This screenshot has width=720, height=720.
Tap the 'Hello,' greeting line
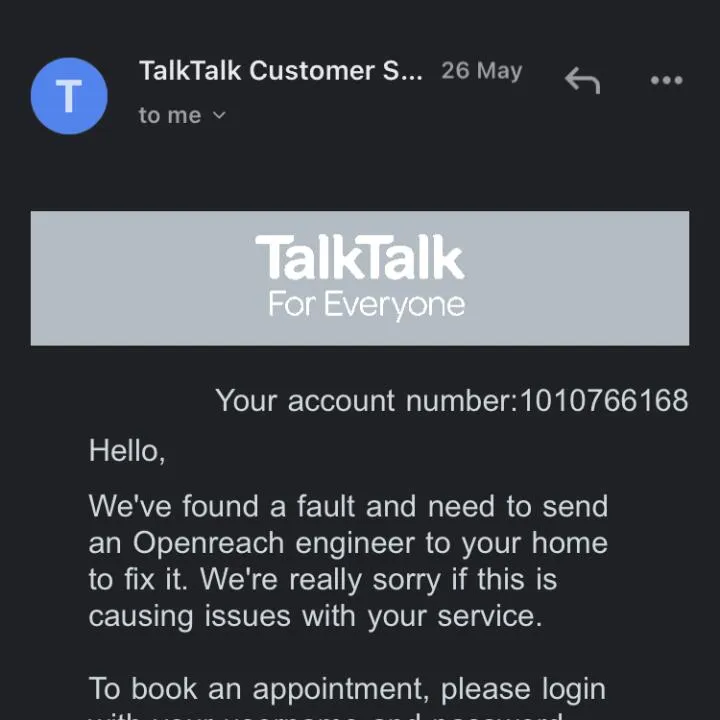pos(127,450)
